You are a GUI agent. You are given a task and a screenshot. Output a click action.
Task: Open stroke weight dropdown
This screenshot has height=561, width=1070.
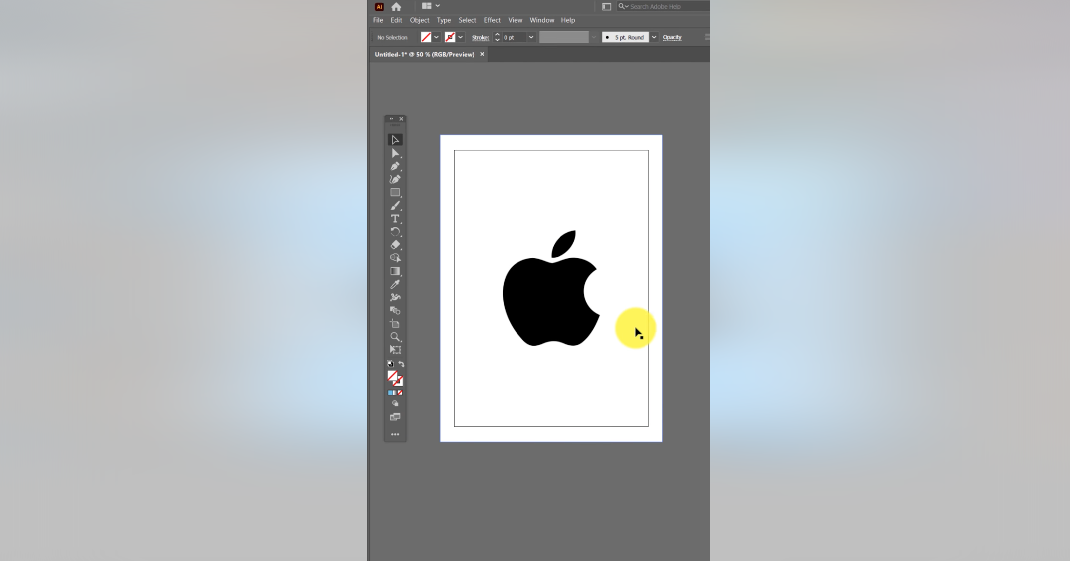tap(531, 37)
